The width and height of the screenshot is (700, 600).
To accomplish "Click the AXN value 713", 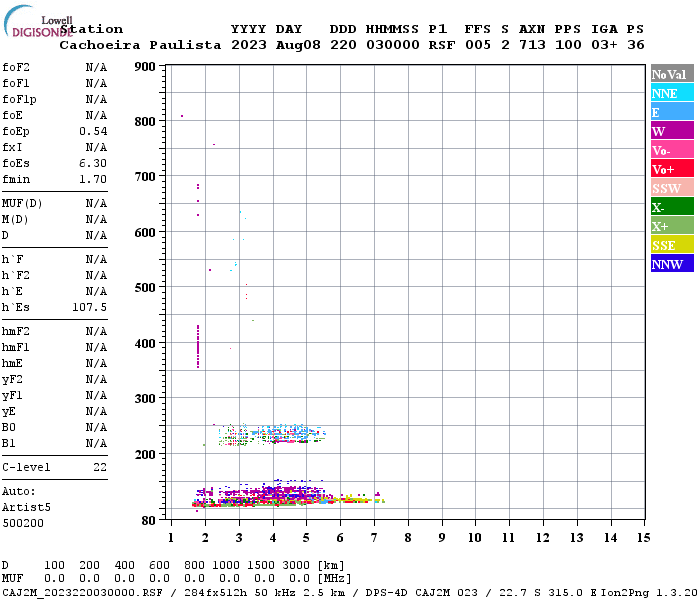I will coord(532,45).
